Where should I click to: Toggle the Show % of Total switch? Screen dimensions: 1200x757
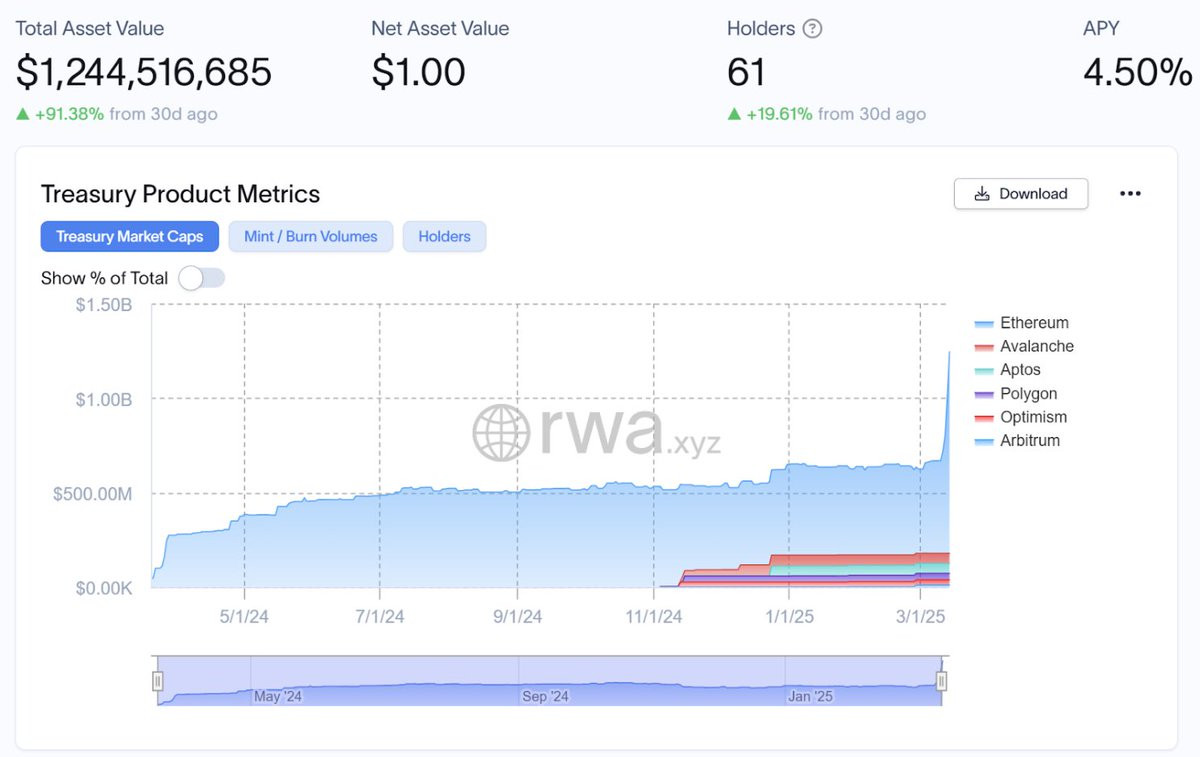(202, 278)
